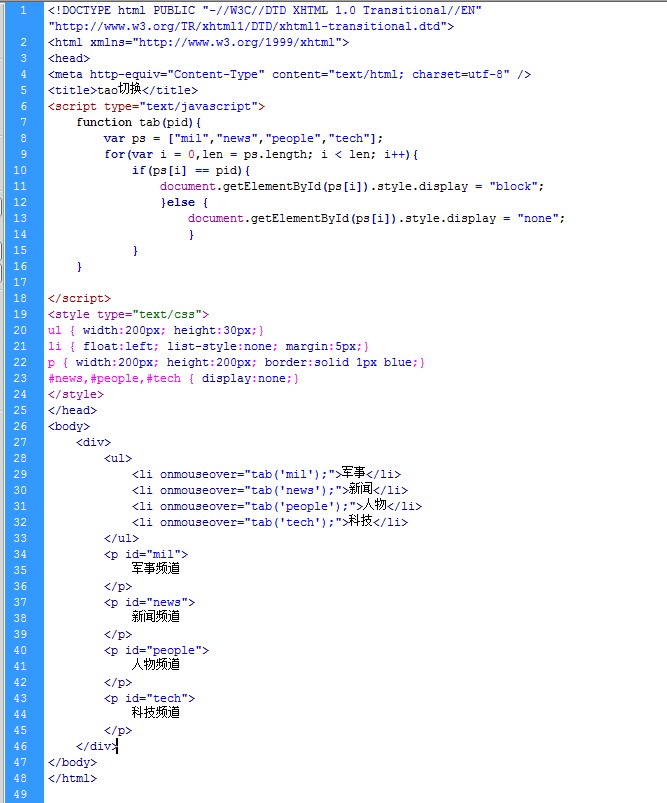
Task: Click the li line calling tab('mil')
Action: [266, 473]
